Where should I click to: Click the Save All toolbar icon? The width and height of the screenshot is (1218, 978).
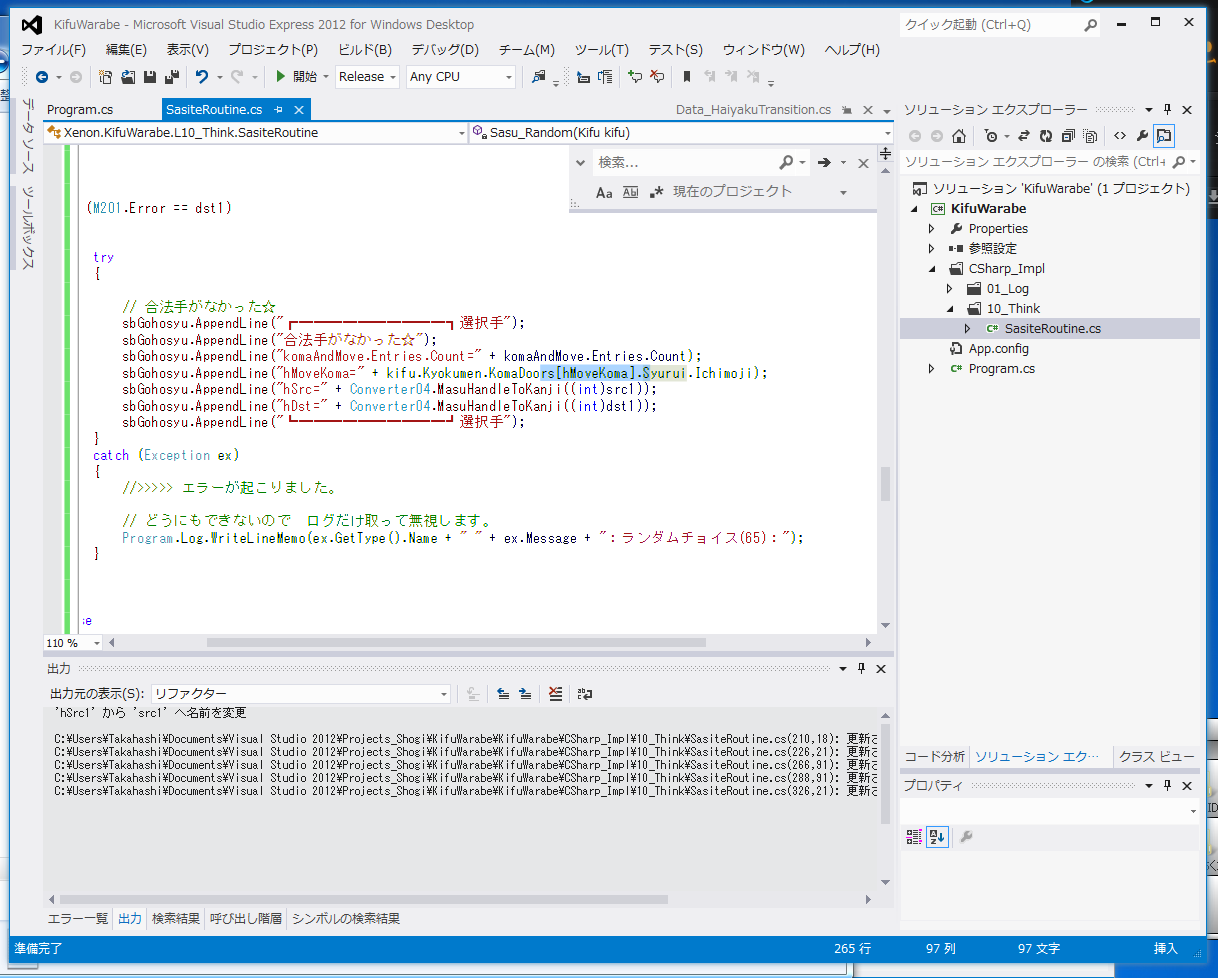point(171,77)
